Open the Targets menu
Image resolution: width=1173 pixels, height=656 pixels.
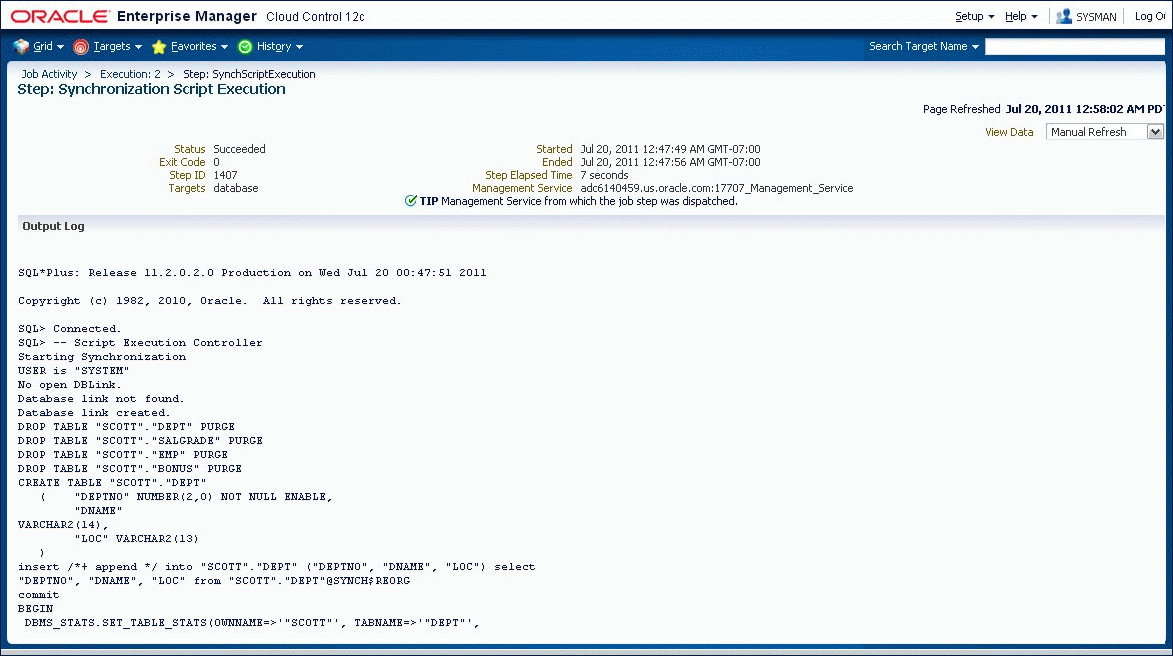(117, 46)
